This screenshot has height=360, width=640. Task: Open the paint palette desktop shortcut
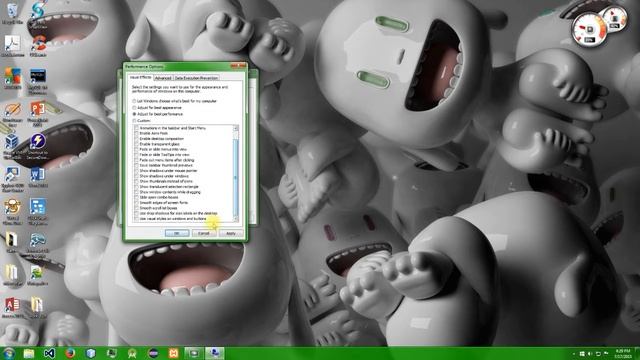click(x=13, y=113)
